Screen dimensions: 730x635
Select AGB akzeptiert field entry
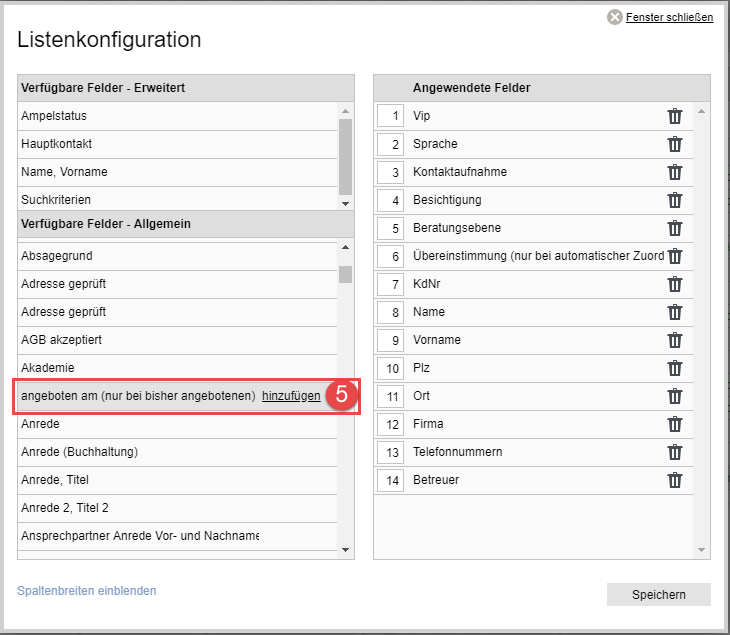pyautogui.click(x=62, y=340)
